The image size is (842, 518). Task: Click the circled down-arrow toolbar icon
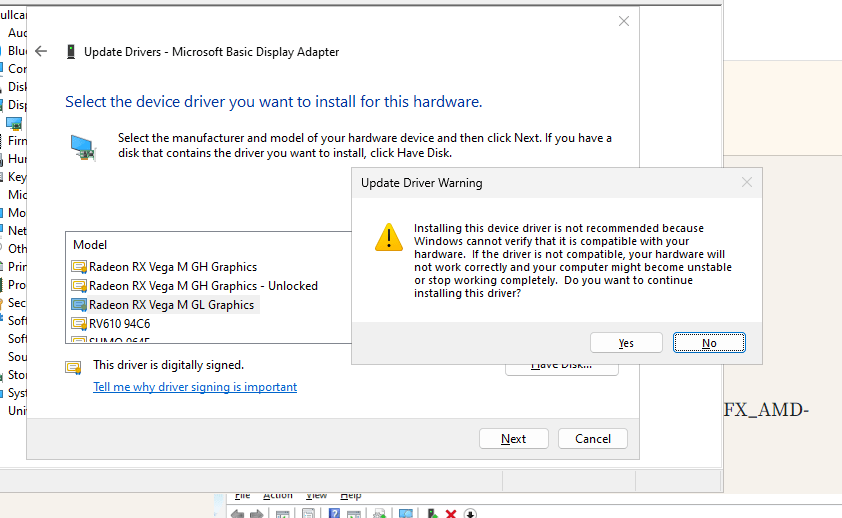click(x=470, y=514)
